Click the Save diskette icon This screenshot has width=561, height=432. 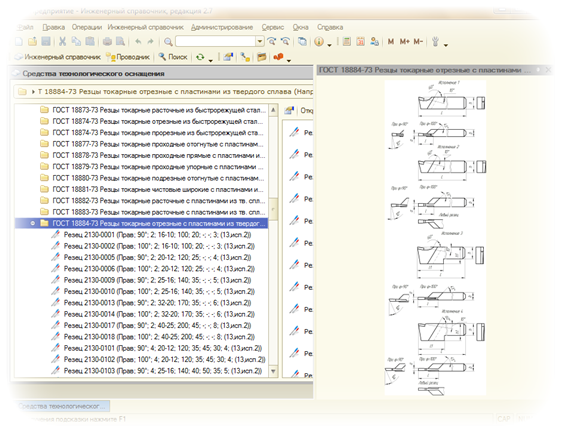(46, 42)
